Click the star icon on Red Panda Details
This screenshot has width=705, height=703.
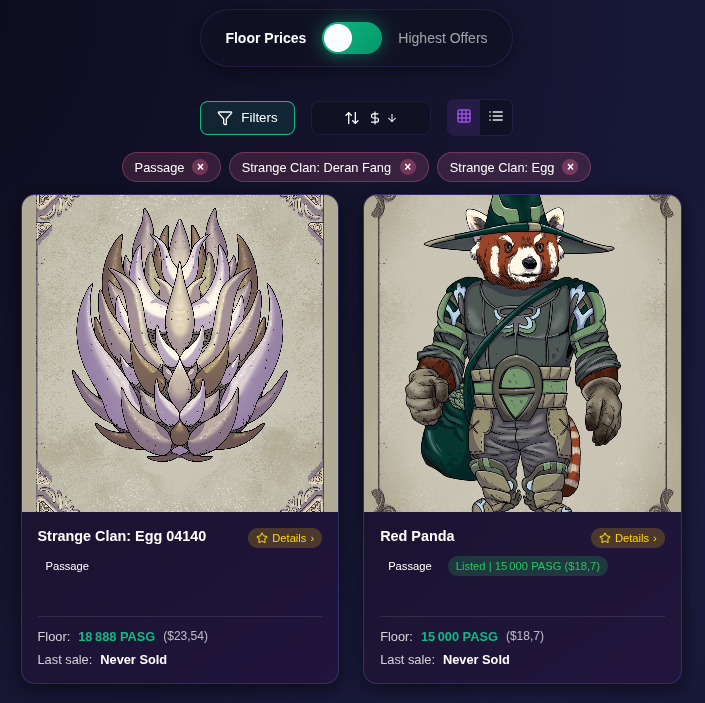click(x=605, y=538)
